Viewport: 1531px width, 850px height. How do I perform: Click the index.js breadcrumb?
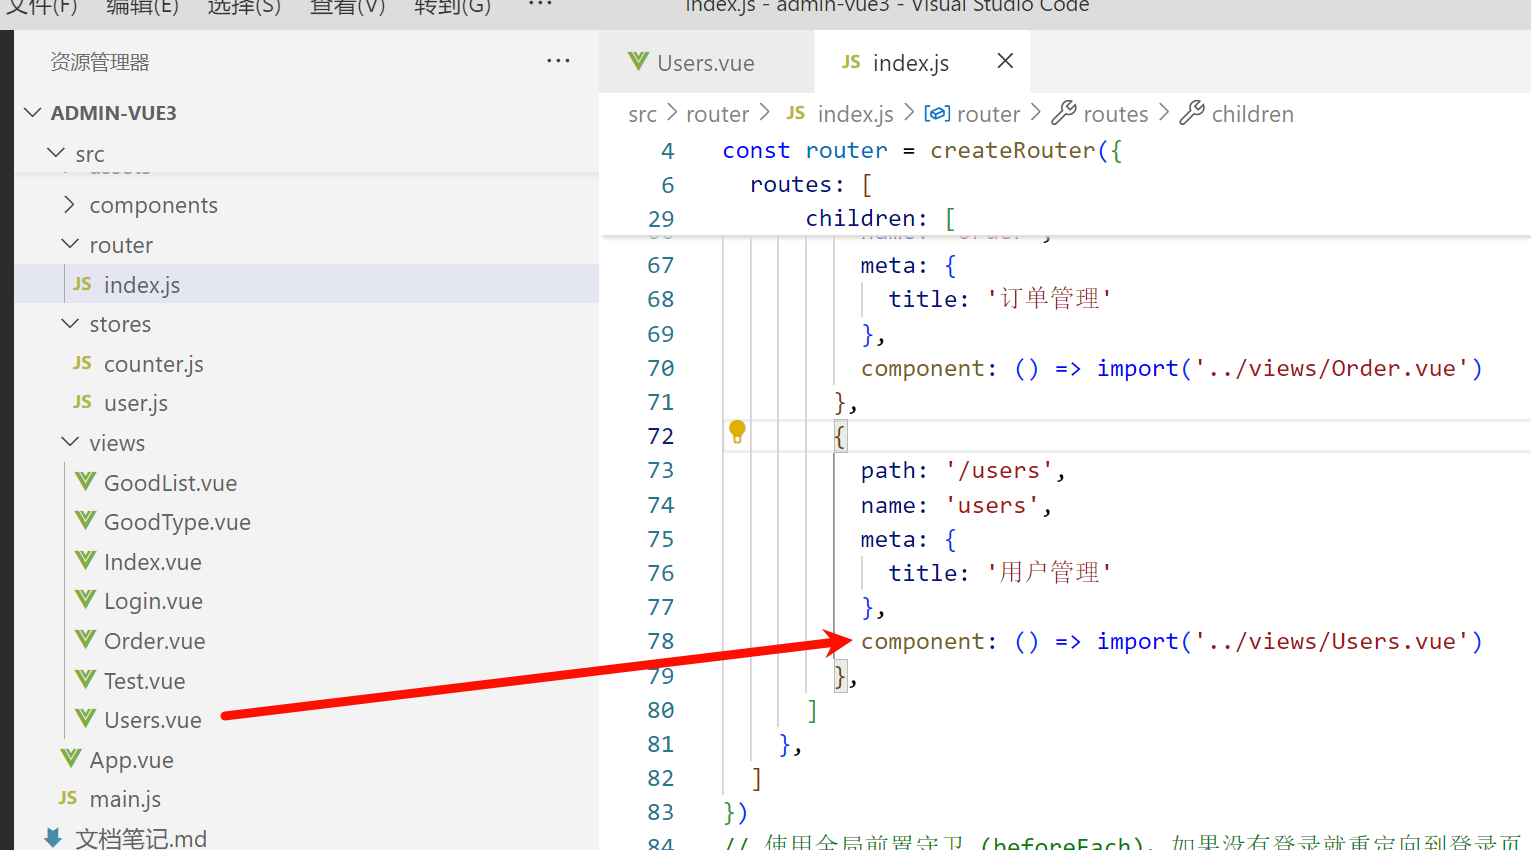[x=855, y=114]
